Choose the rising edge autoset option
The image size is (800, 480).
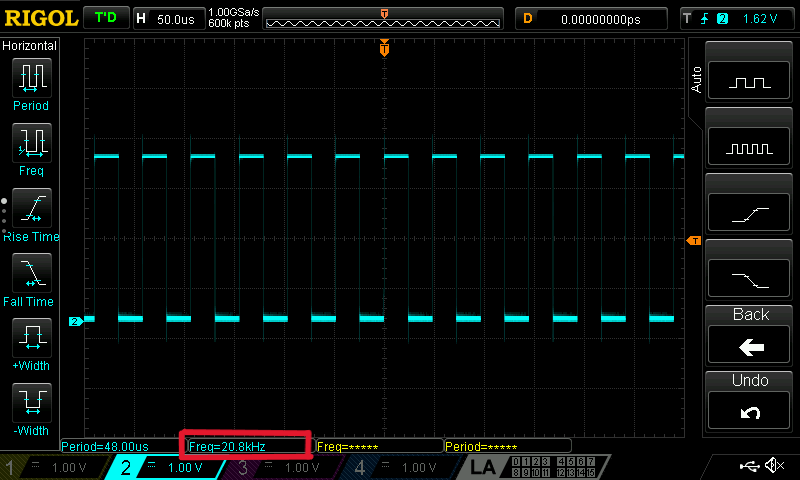pos(750,212)
